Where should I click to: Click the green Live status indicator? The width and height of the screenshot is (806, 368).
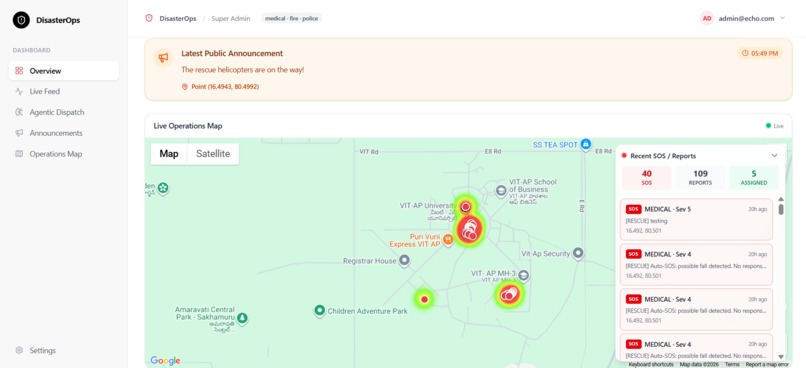pyautogui.click(x=775, y=126)
